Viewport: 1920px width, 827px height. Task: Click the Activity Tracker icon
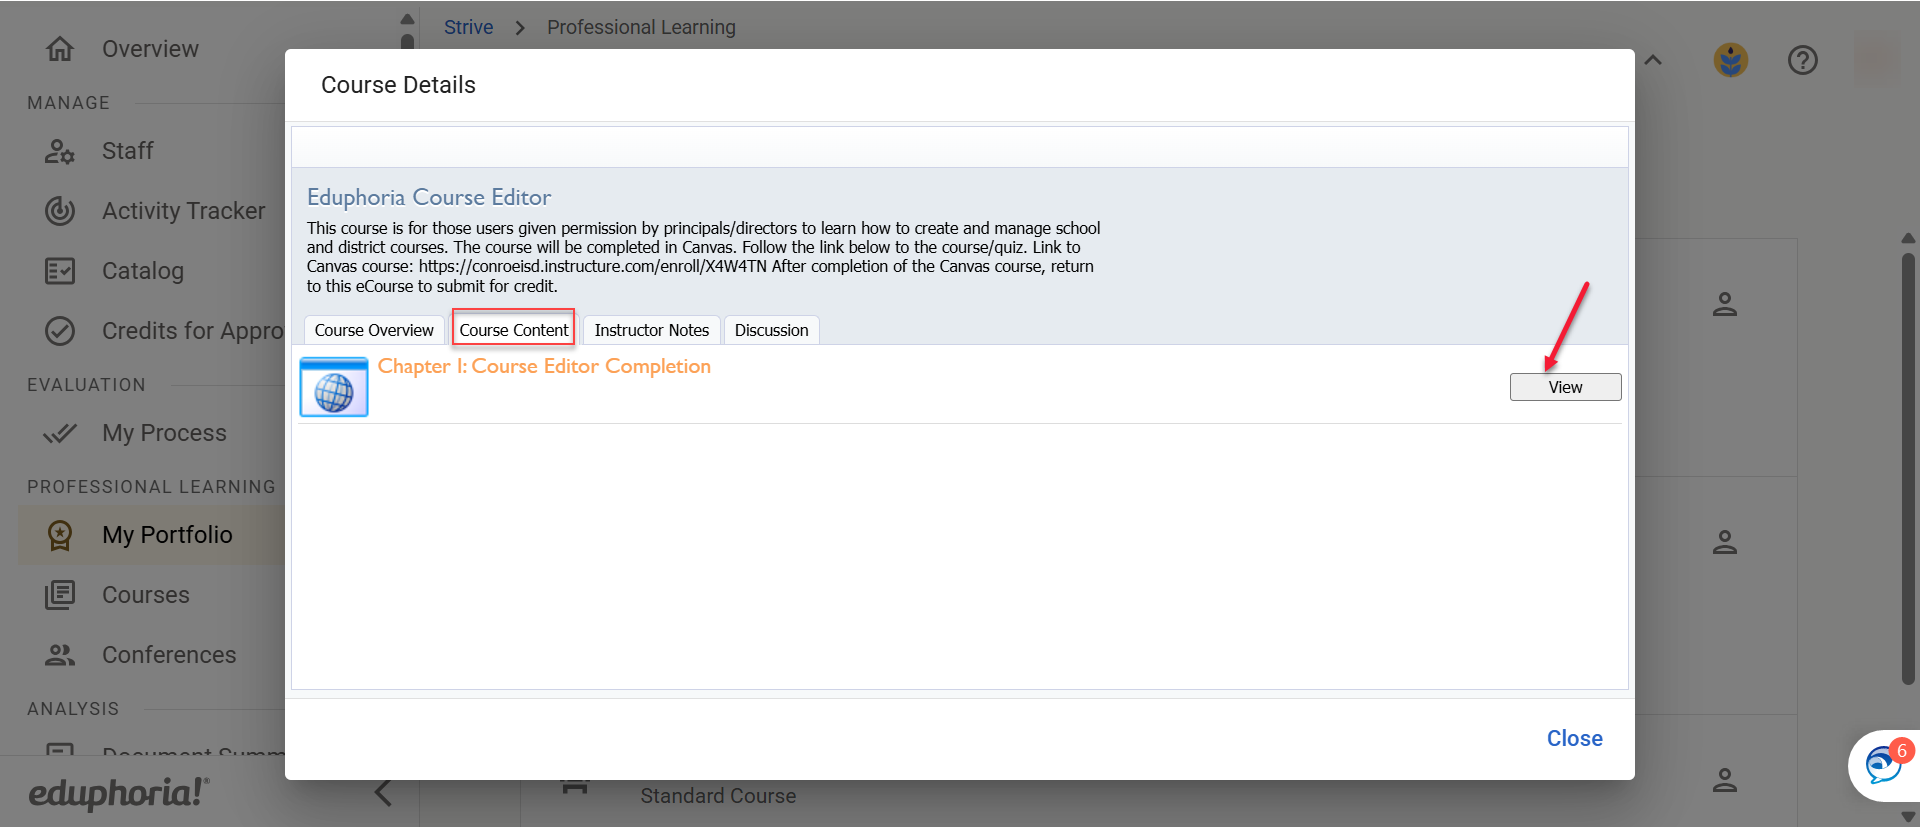point(60,211)
